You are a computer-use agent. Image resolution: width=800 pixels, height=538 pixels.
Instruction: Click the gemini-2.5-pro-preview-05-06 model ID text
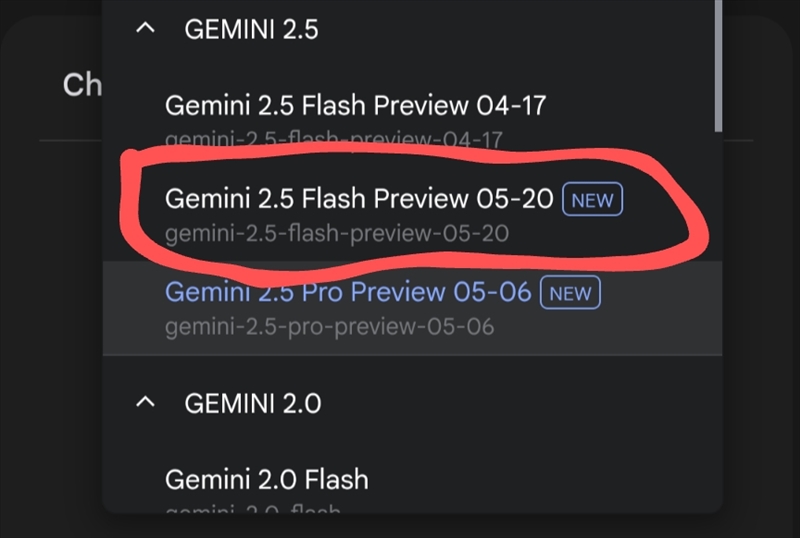[x=329, y=326]
